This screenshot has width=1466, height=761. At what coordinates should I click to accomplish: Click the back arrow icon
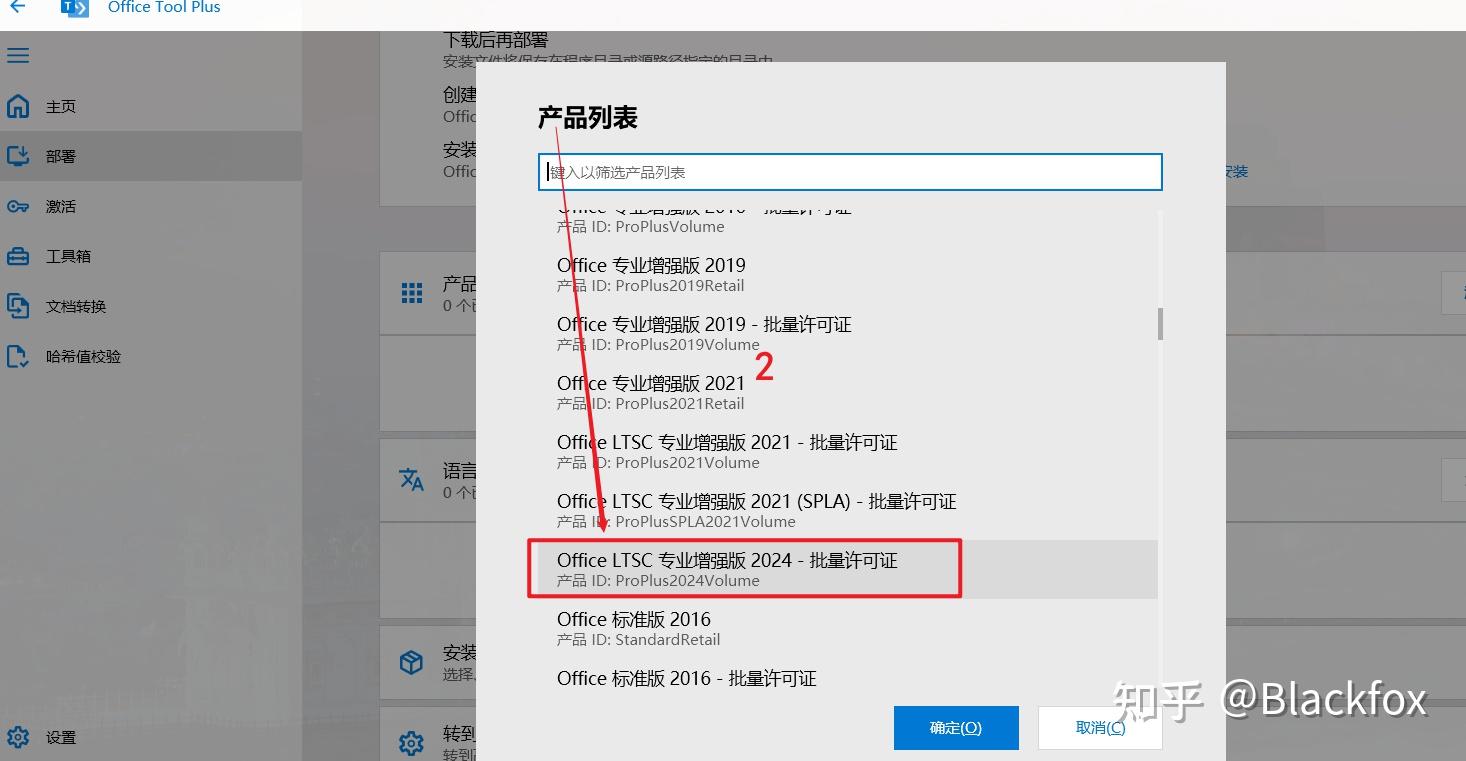pyautogui.click(x=17, y=6)
